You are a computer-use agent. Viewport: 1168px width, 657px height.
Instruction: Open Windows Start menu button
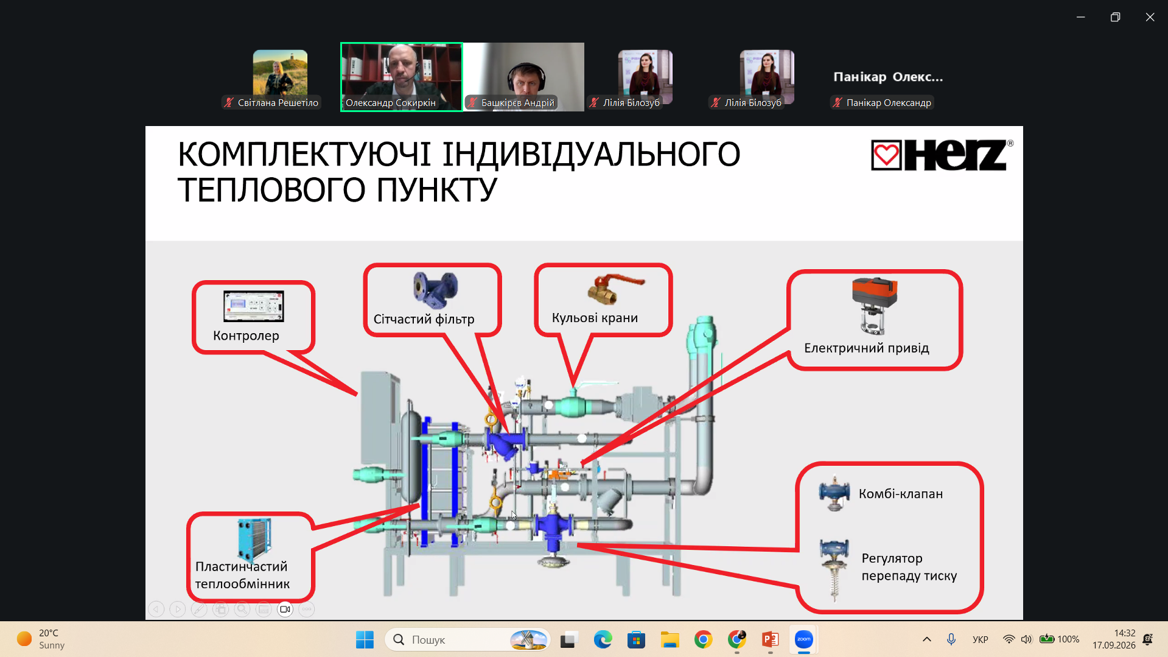coord(365,639)
